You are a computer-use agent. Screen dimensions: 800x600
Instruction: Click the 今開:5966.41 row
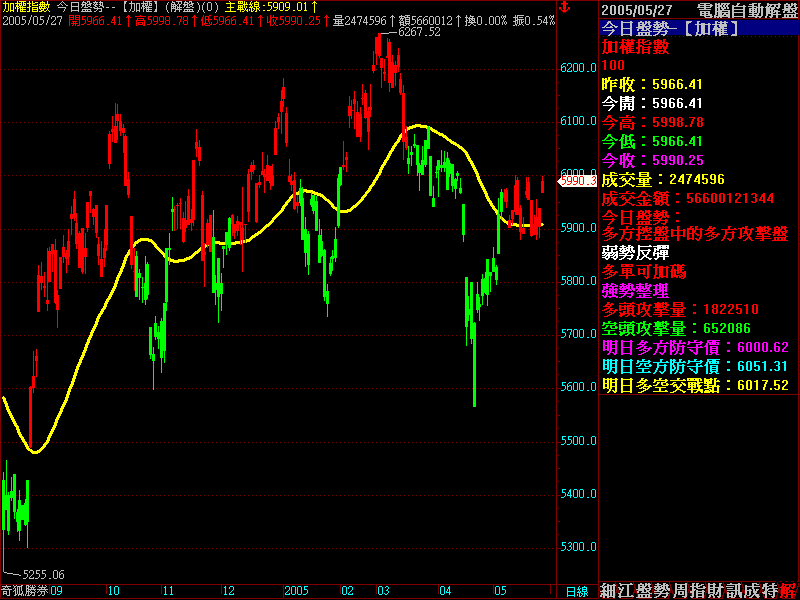click(652, 104)
